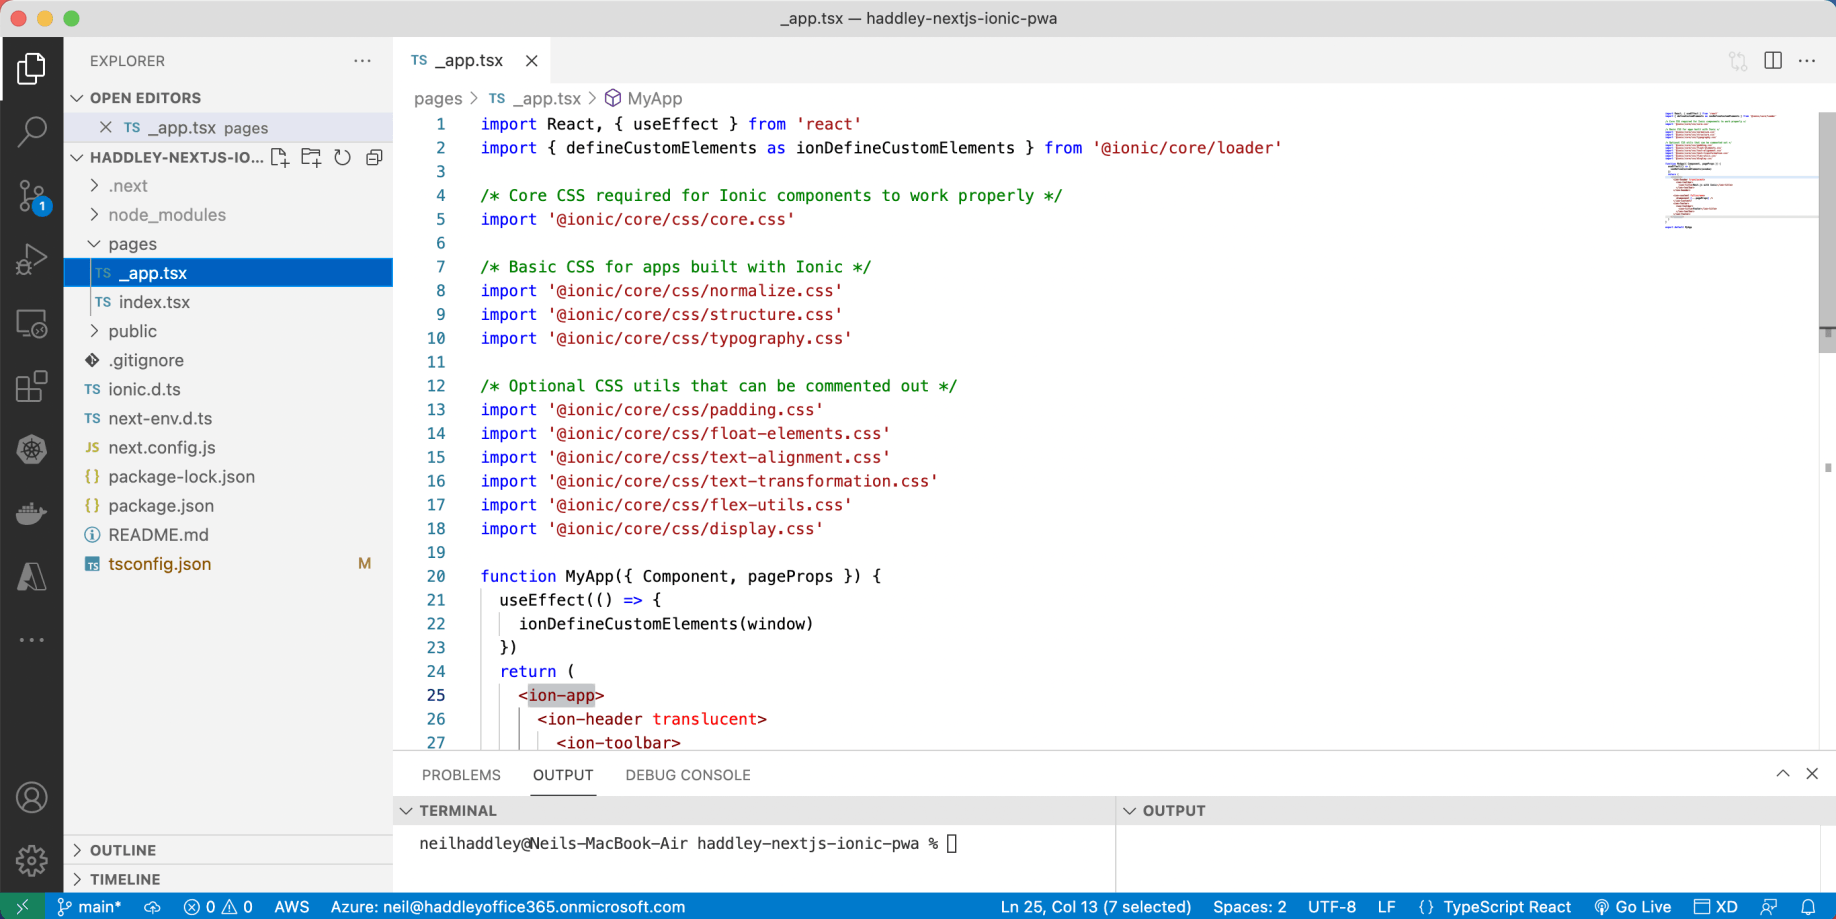Image resolution: width=1836 pixels, height=919 pixels.
Task: Switch to the PROBLEMS tab
Action: pyautogui.click(x=461, y=775)
